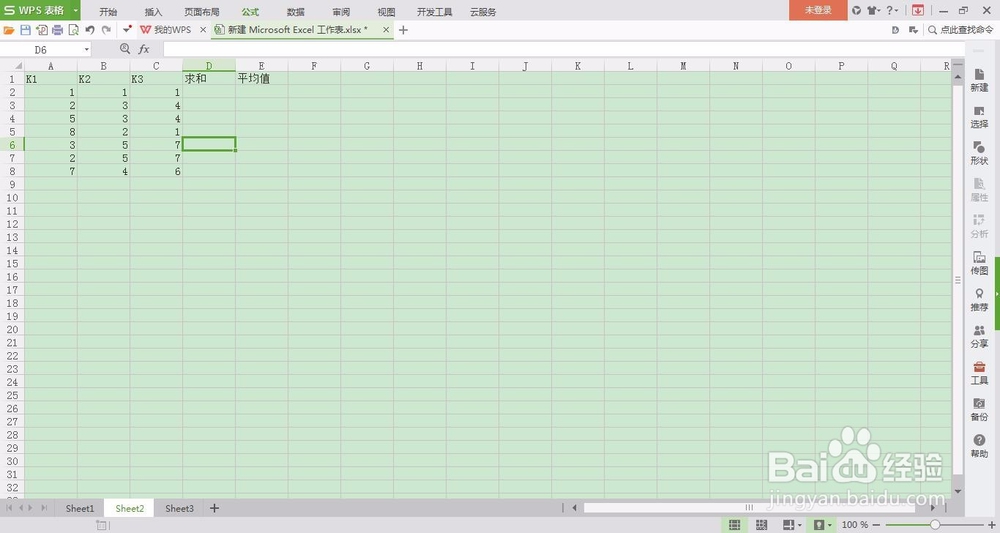1000x533 pixels.
Task: Switch to page break preview in status bar
Action: point(761,525)
